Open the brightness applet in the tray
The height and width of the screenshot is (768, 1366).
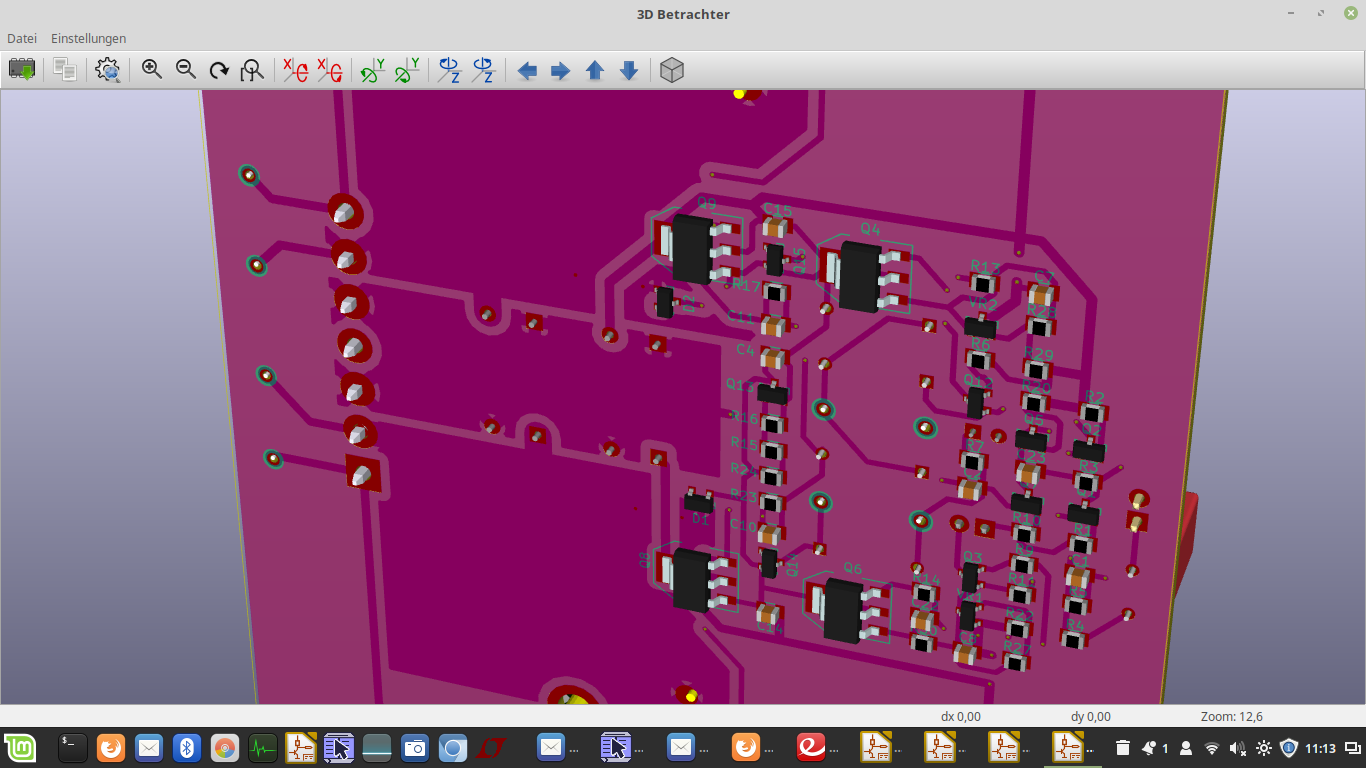[x=1264, y=748]
